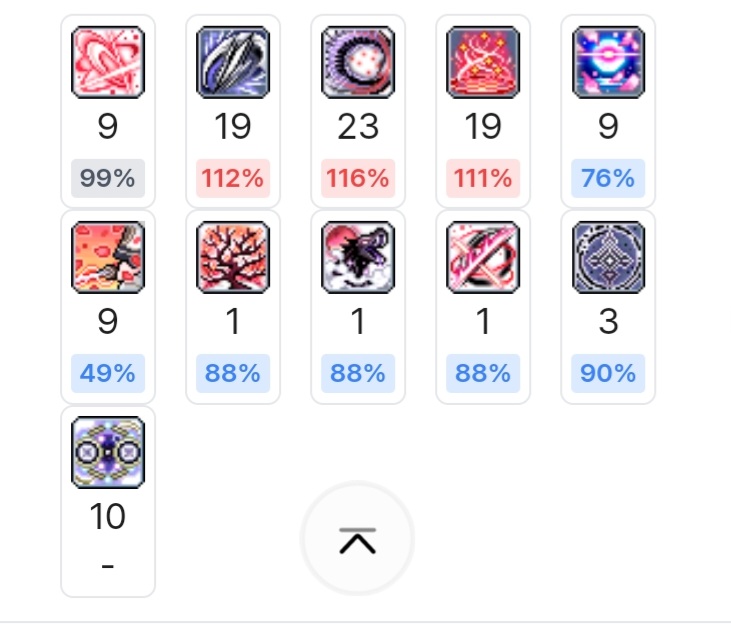Select the red 116% badge
Image resolution: width=731 pixels, height=631 pixels.
[x=358, y=178]
